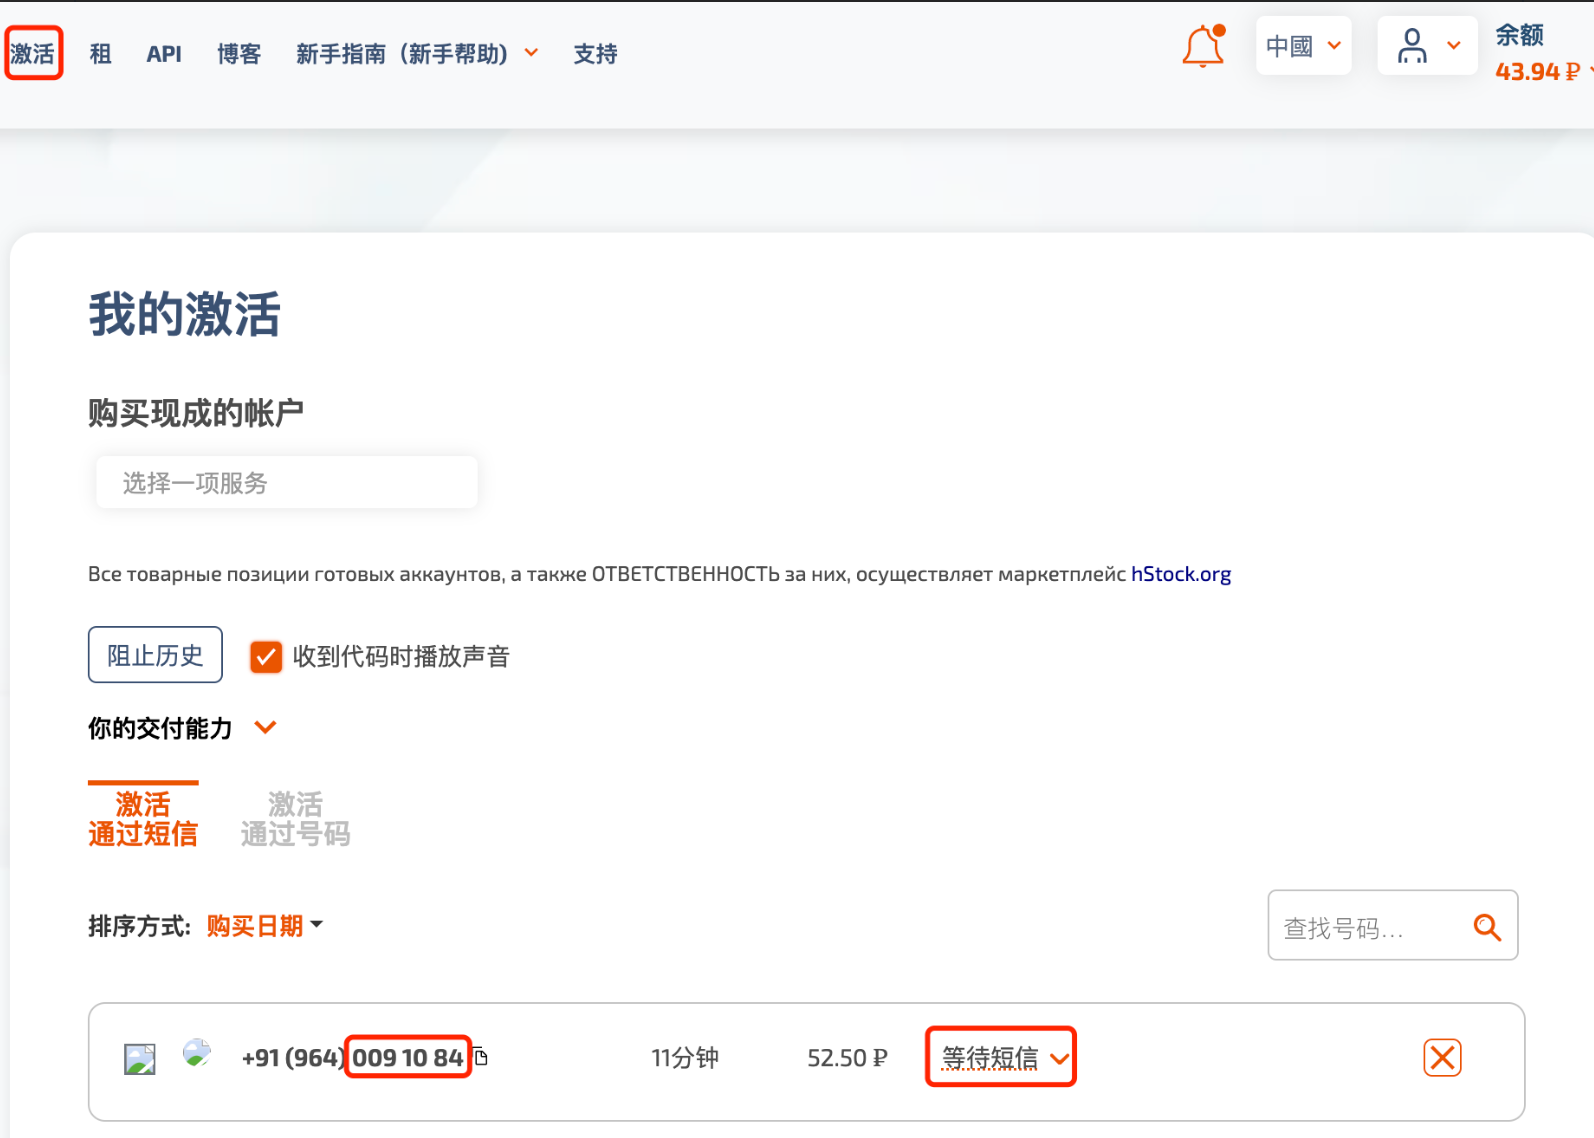Open the API menu item
The image size is (1594, 1138).
164,54
